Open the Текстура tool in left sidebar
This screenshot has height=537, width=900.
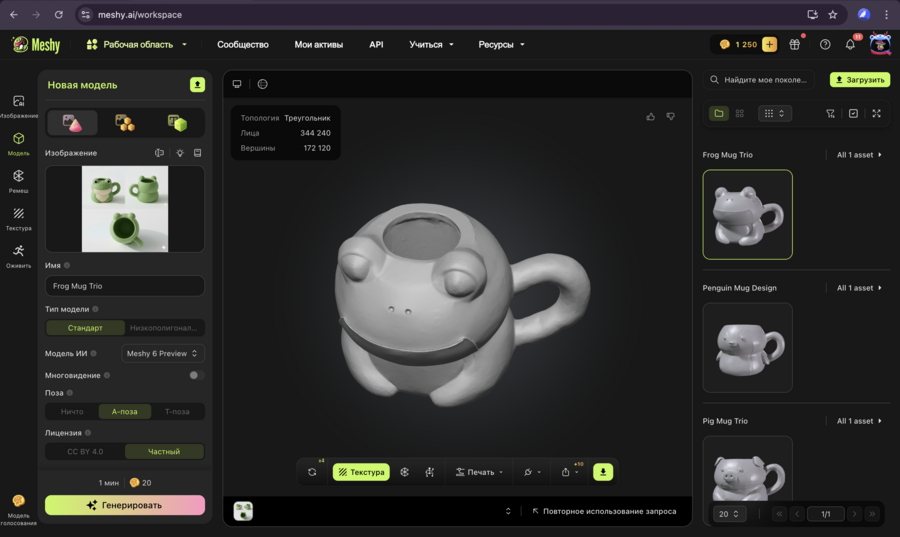(x=18, y=217)
